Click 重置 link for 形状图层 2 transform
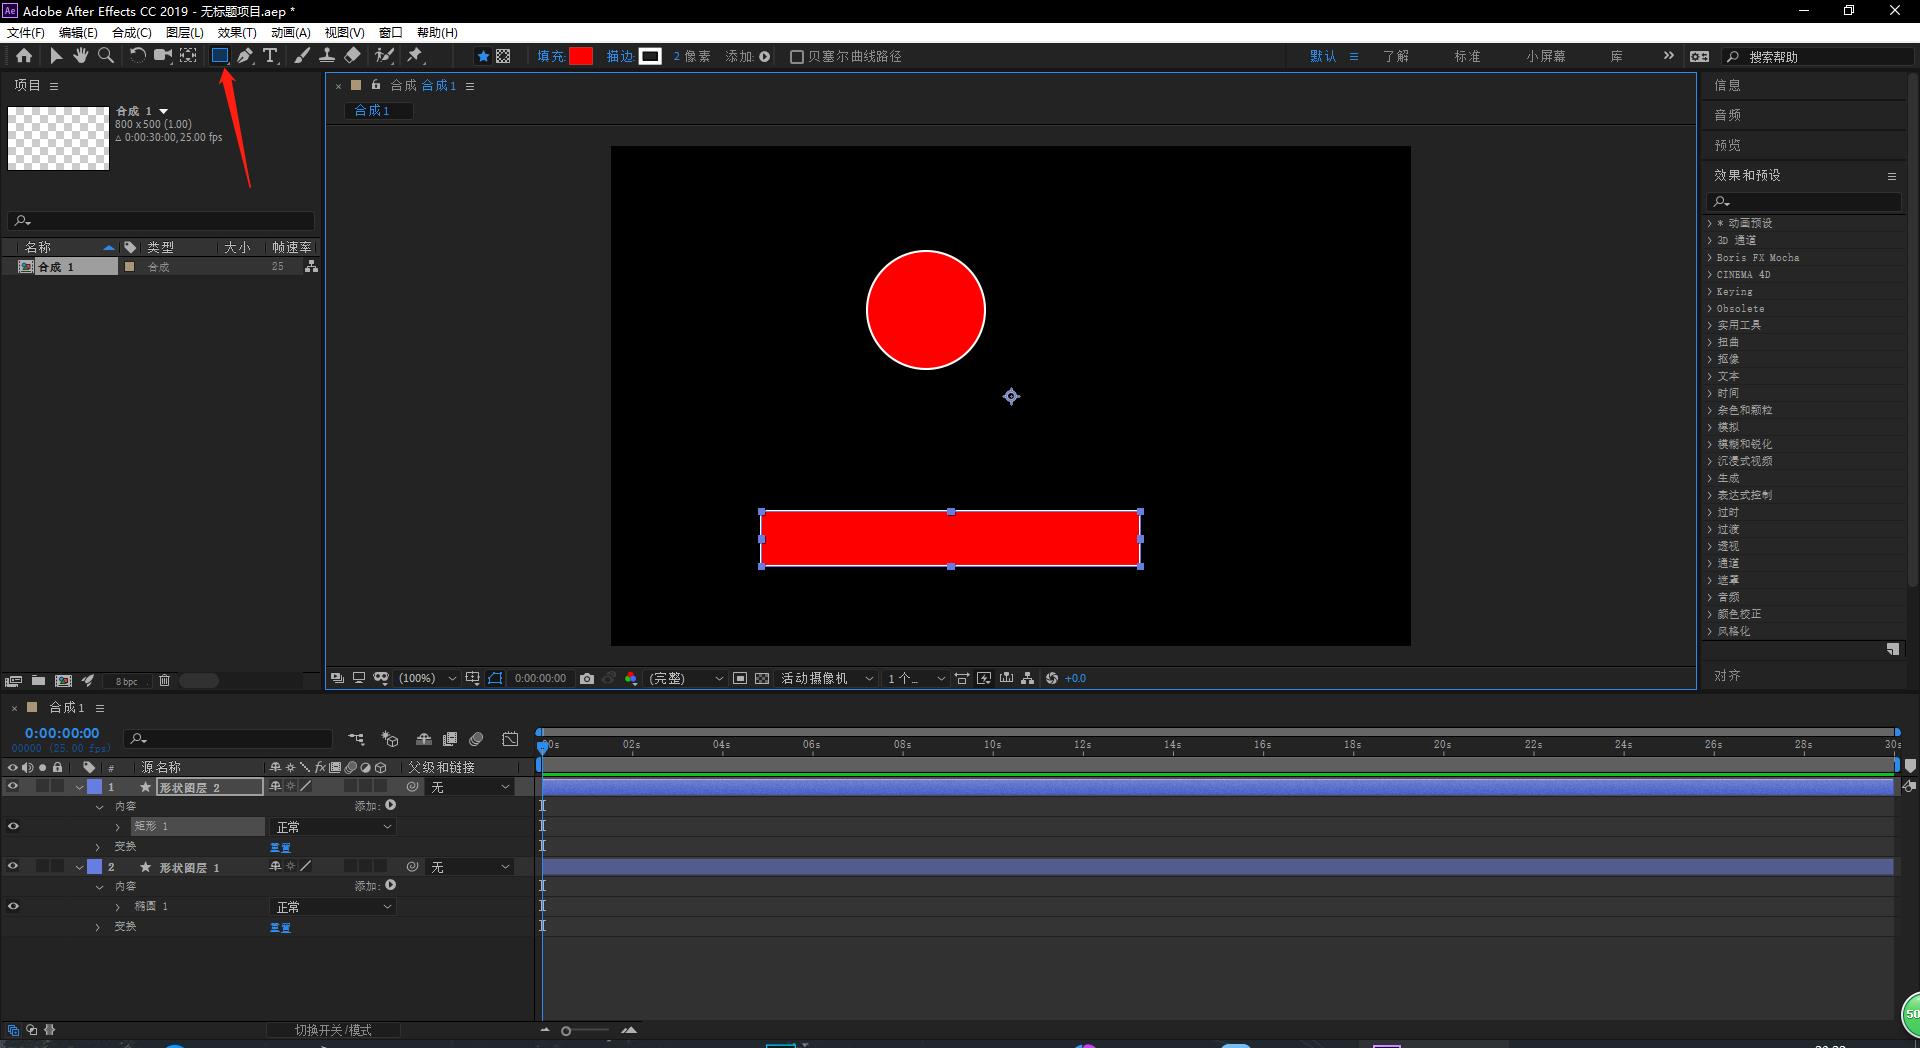 [280, 847]
